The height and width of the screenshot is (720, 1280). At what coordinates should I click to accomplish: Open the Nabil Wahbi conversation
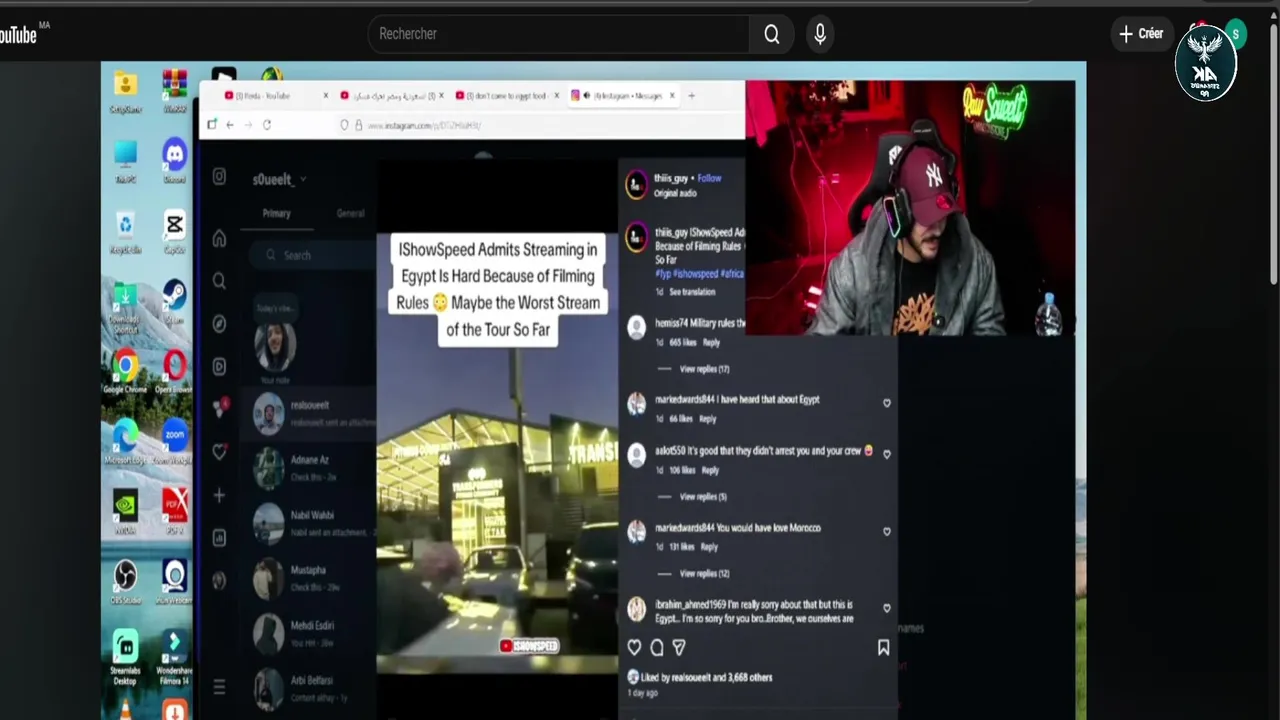[x=308, y=523]
